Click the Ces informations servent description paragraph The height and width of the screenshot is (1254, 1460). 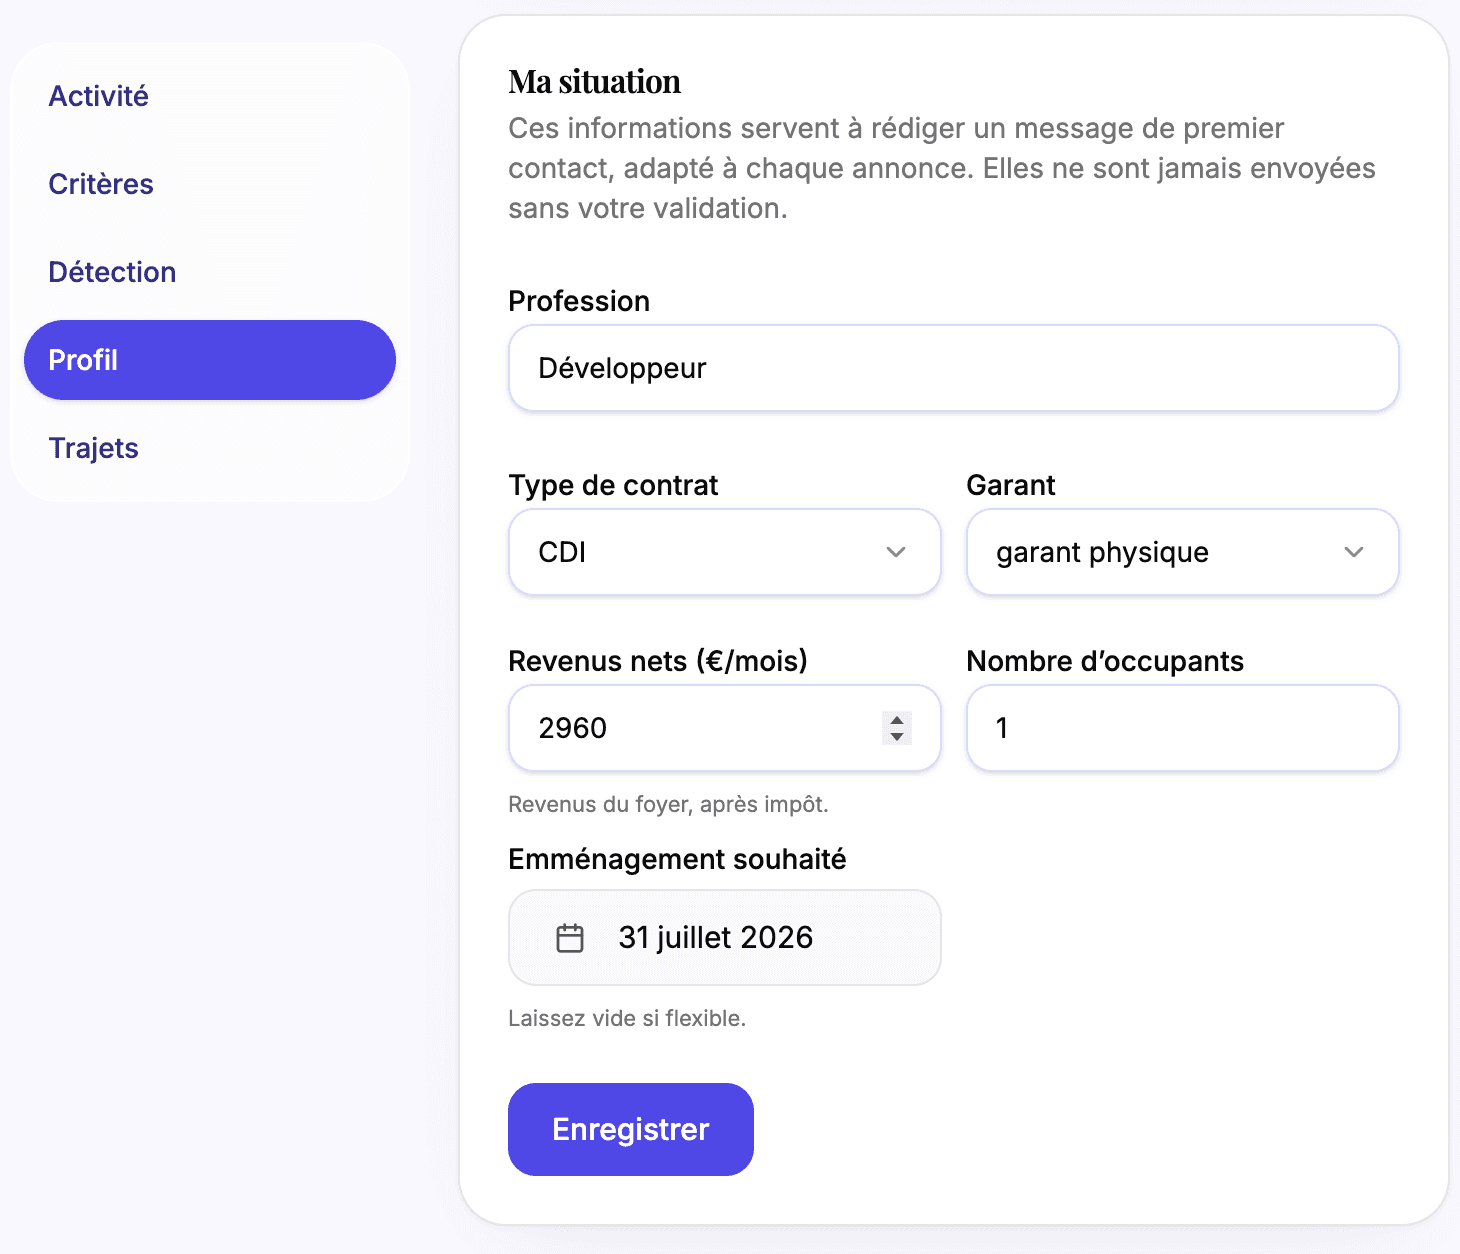(x=942, y=168)
